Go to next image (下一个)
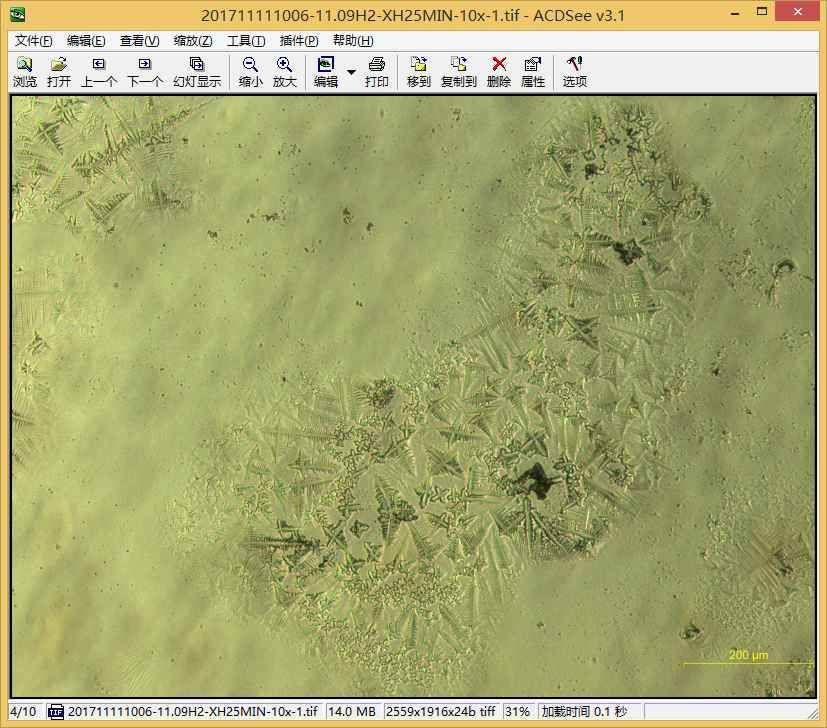 [145, 72]
